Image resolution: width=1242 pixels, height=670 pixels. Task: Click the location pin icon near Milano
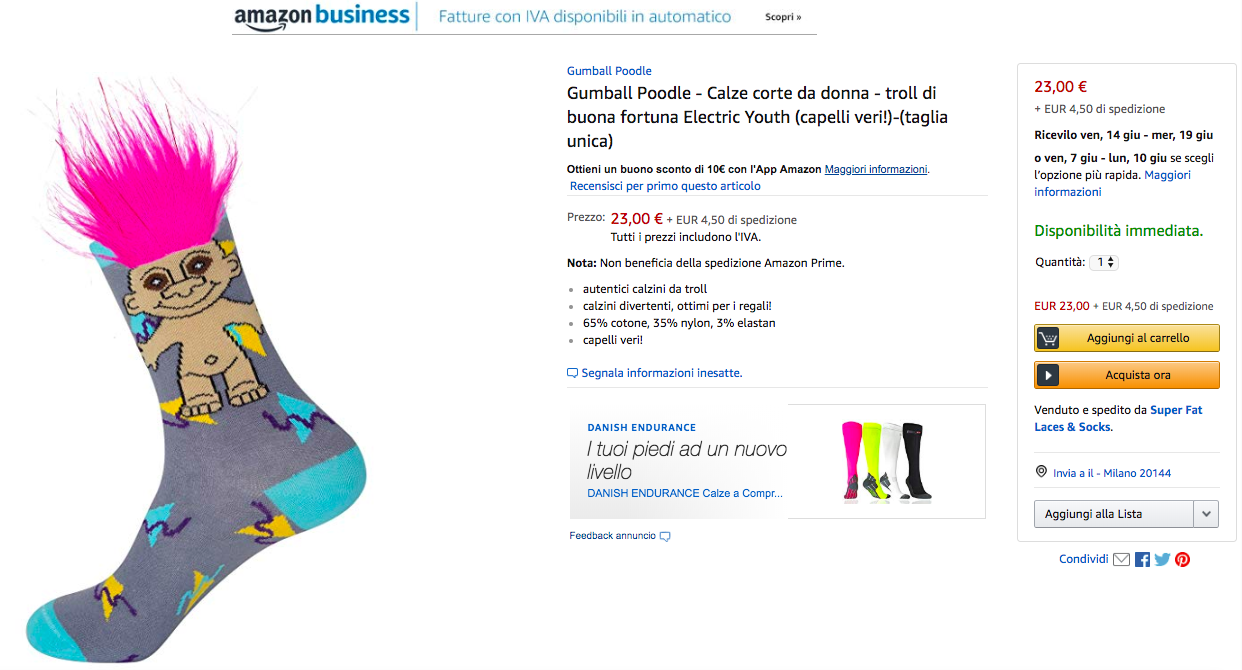(x=1041, y=472)
